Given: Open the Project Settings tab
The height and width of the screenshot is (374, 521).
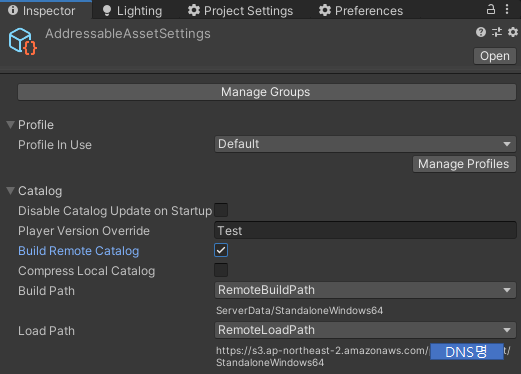Looking at the screenshot, I should click(x=240, y=11).
